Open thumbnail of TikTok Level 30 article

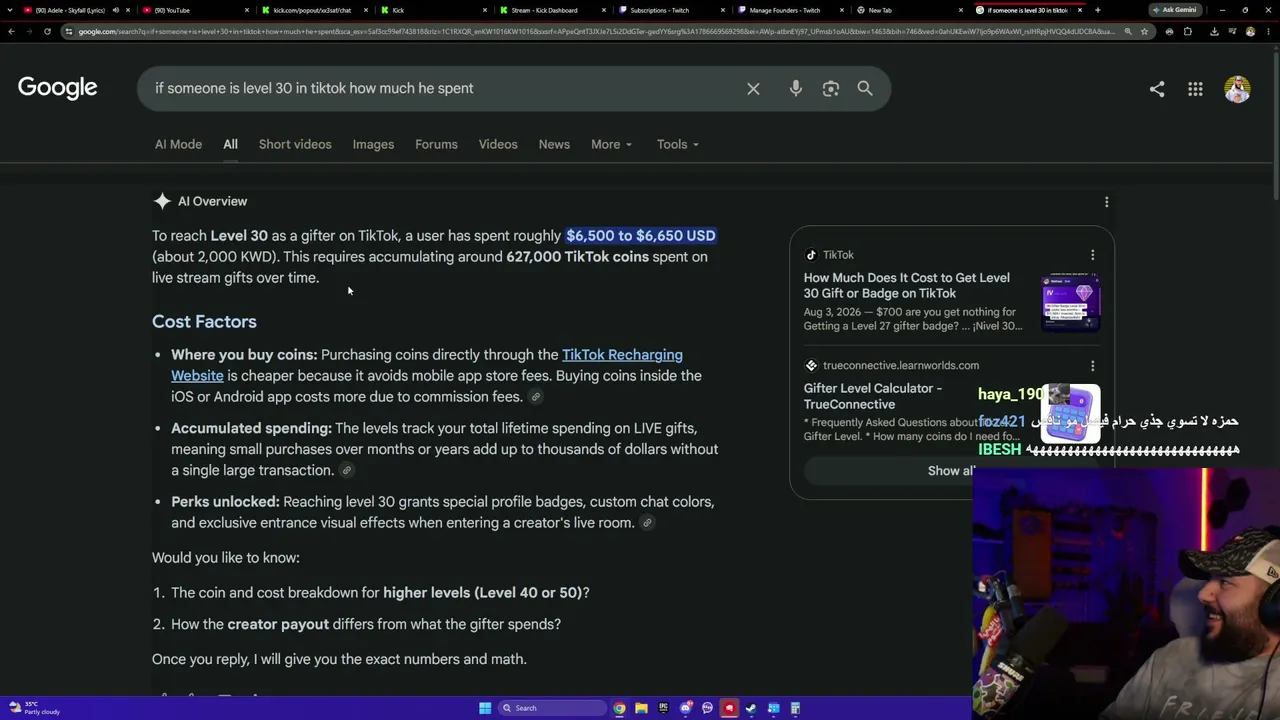click(1070, 302)
